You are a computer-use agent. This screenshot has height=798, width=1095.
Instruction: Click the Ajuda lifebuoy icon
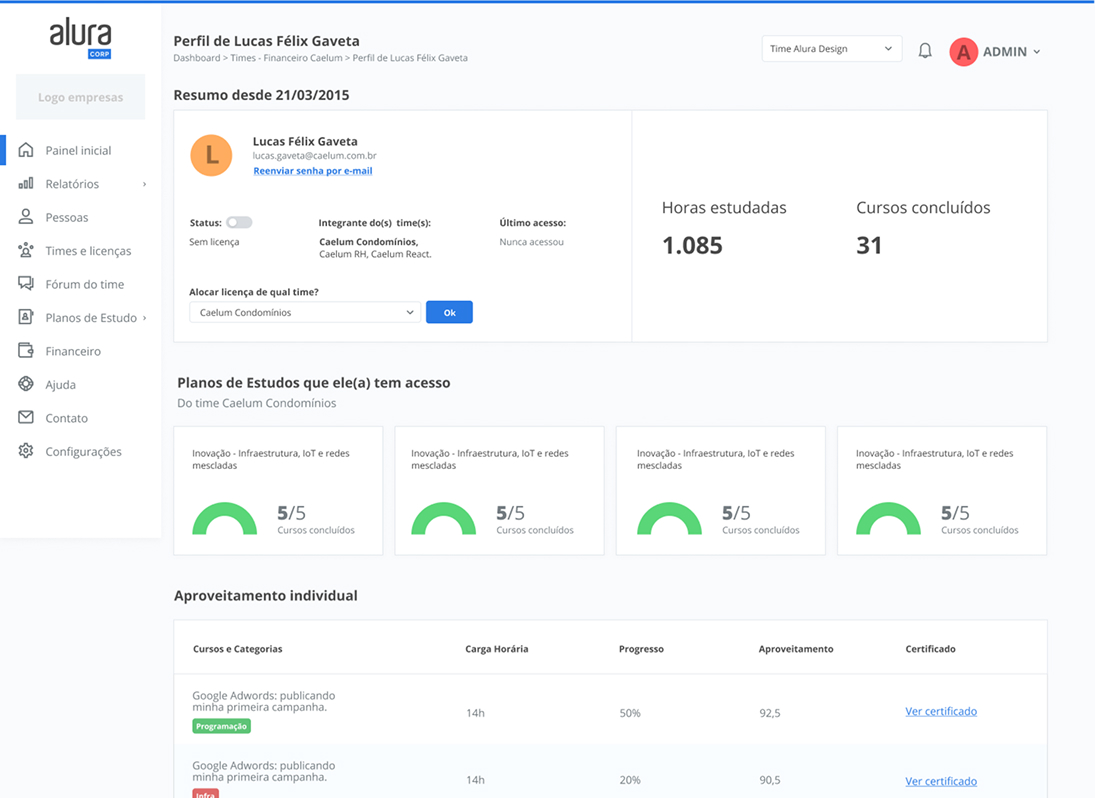click(26, 384)
